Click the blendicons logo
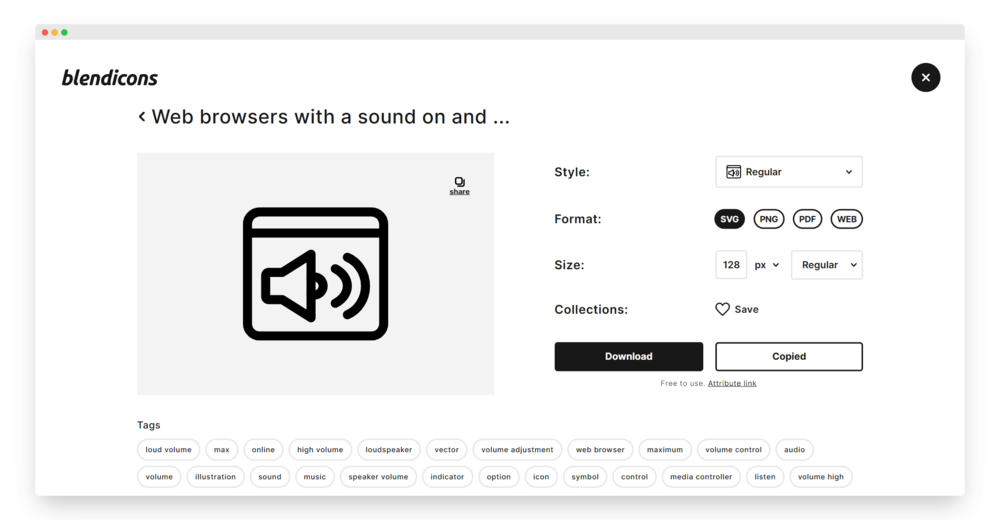1000x520 pixels. pyautogui.click(x=110, y=78)
